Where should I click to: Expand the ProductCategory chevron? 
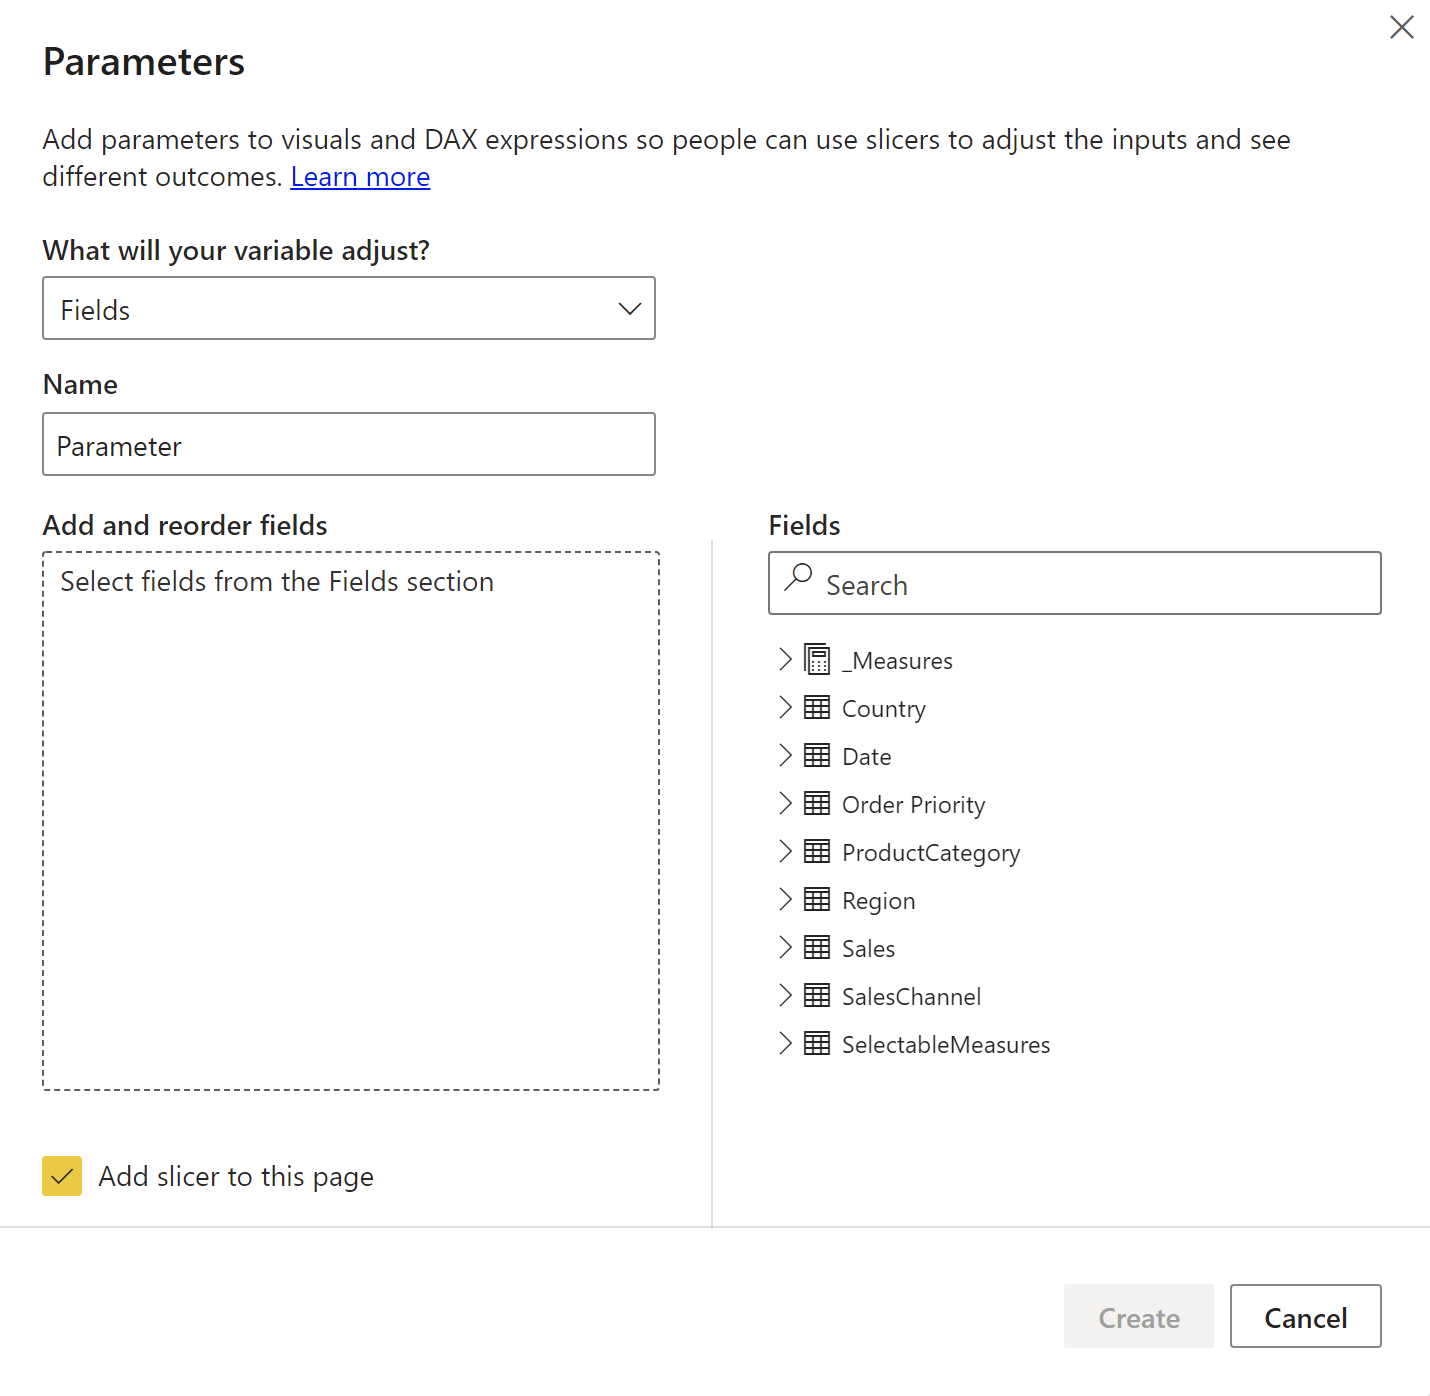(x=785, y=851)
